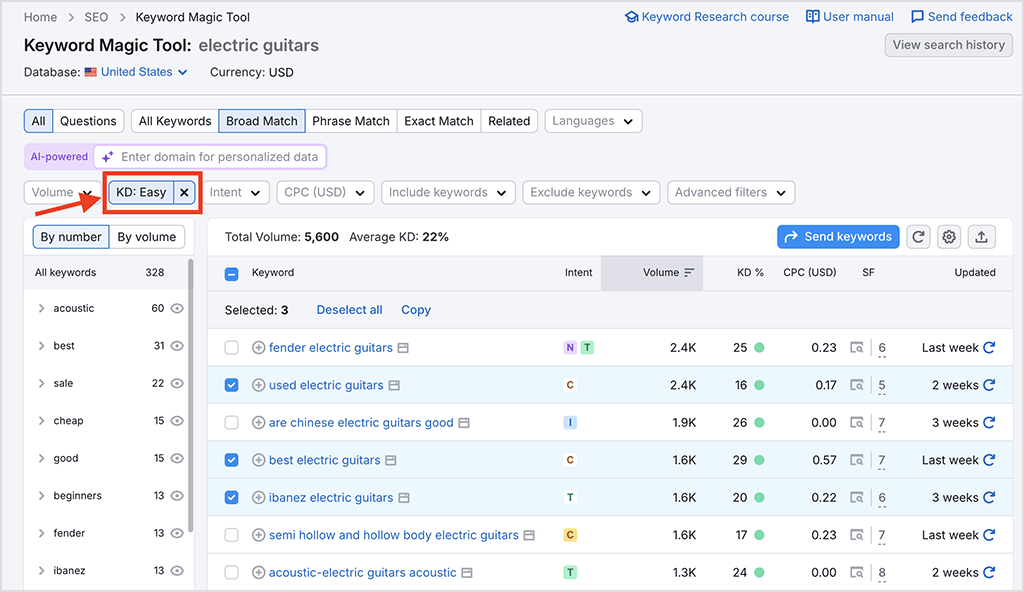The image size is (1024, 592).
Task: Uncheck the used electric guitars checkbox
Action: tap(231, 385)
